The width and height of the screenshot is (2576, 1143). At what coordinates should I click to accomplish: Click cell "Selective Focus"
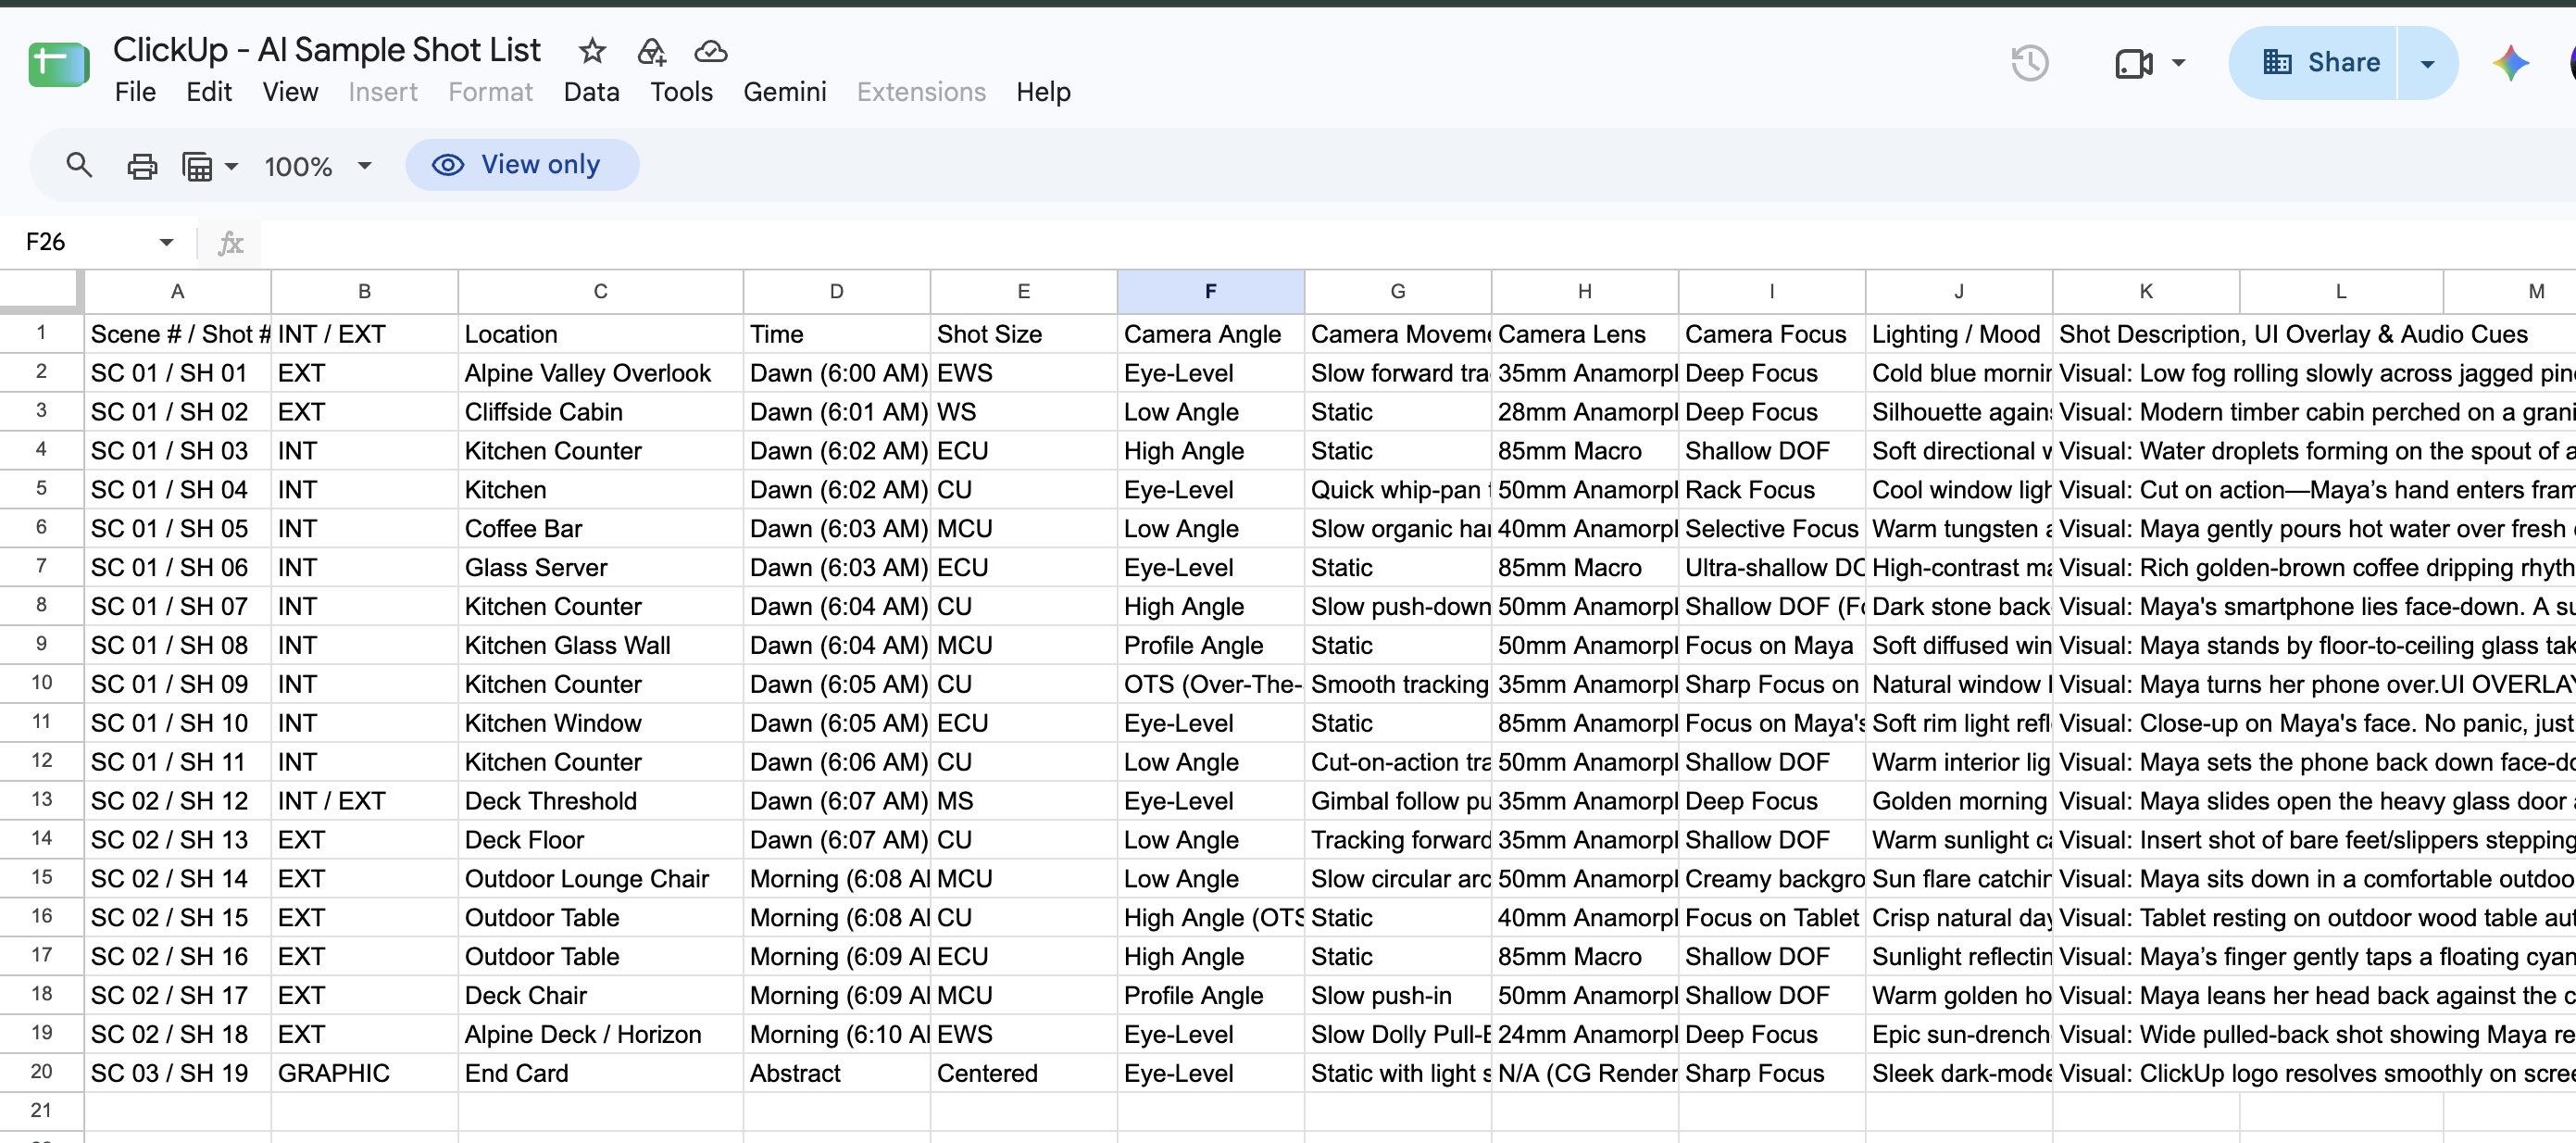click(x=1771, y=528)
